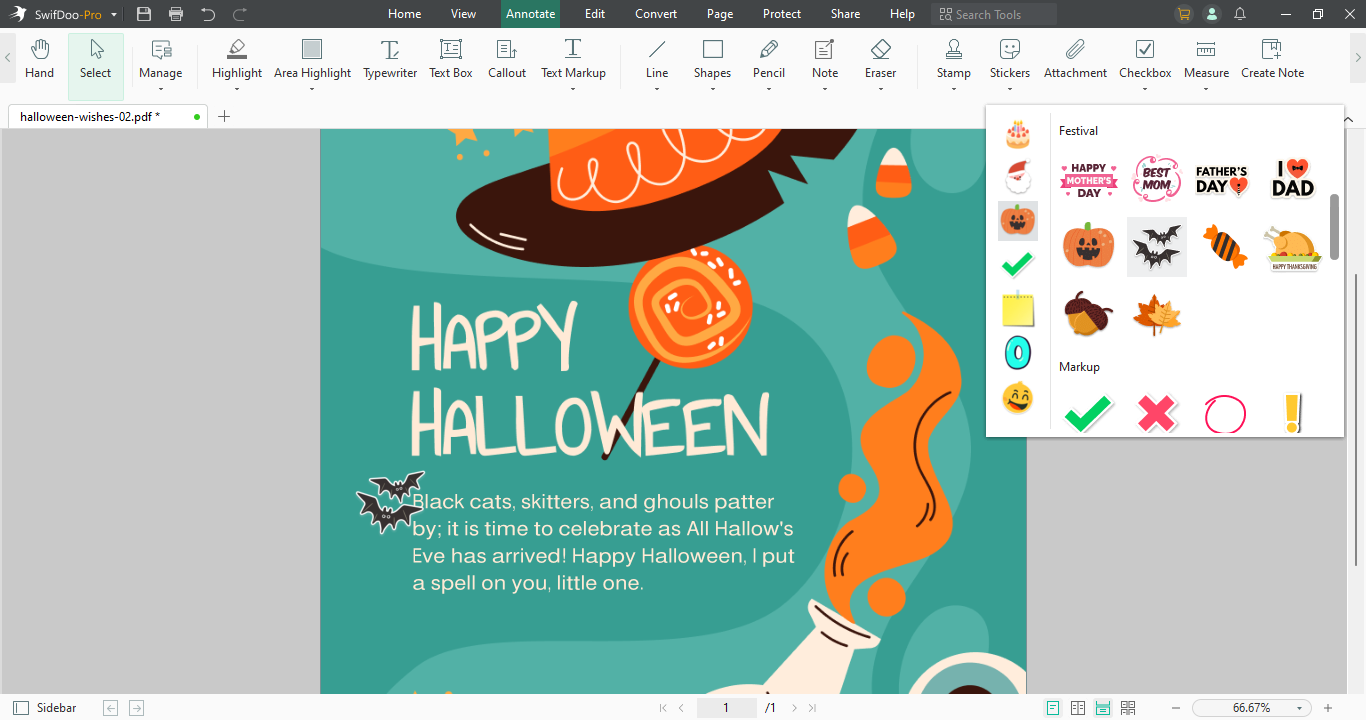
Task: Click the Search Tools field
Action: click(994, 14)
